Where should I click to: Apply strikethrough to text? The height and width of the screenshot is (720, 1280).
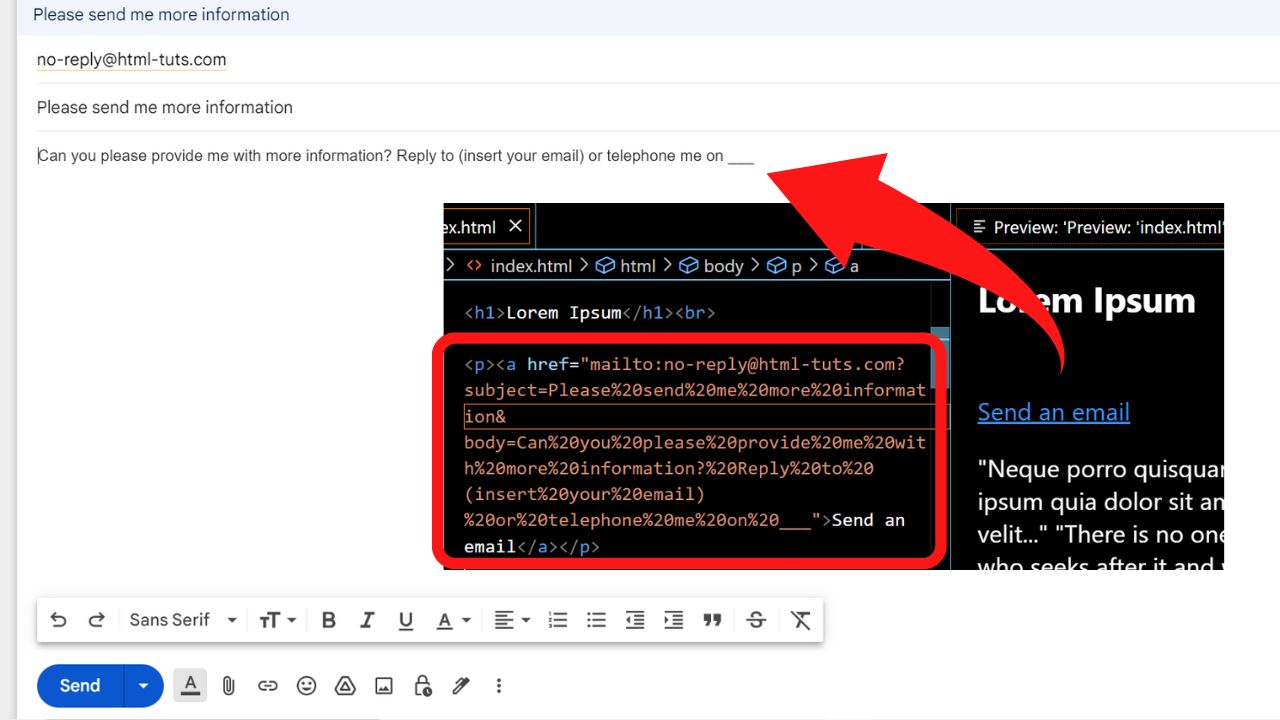point(756,620)
